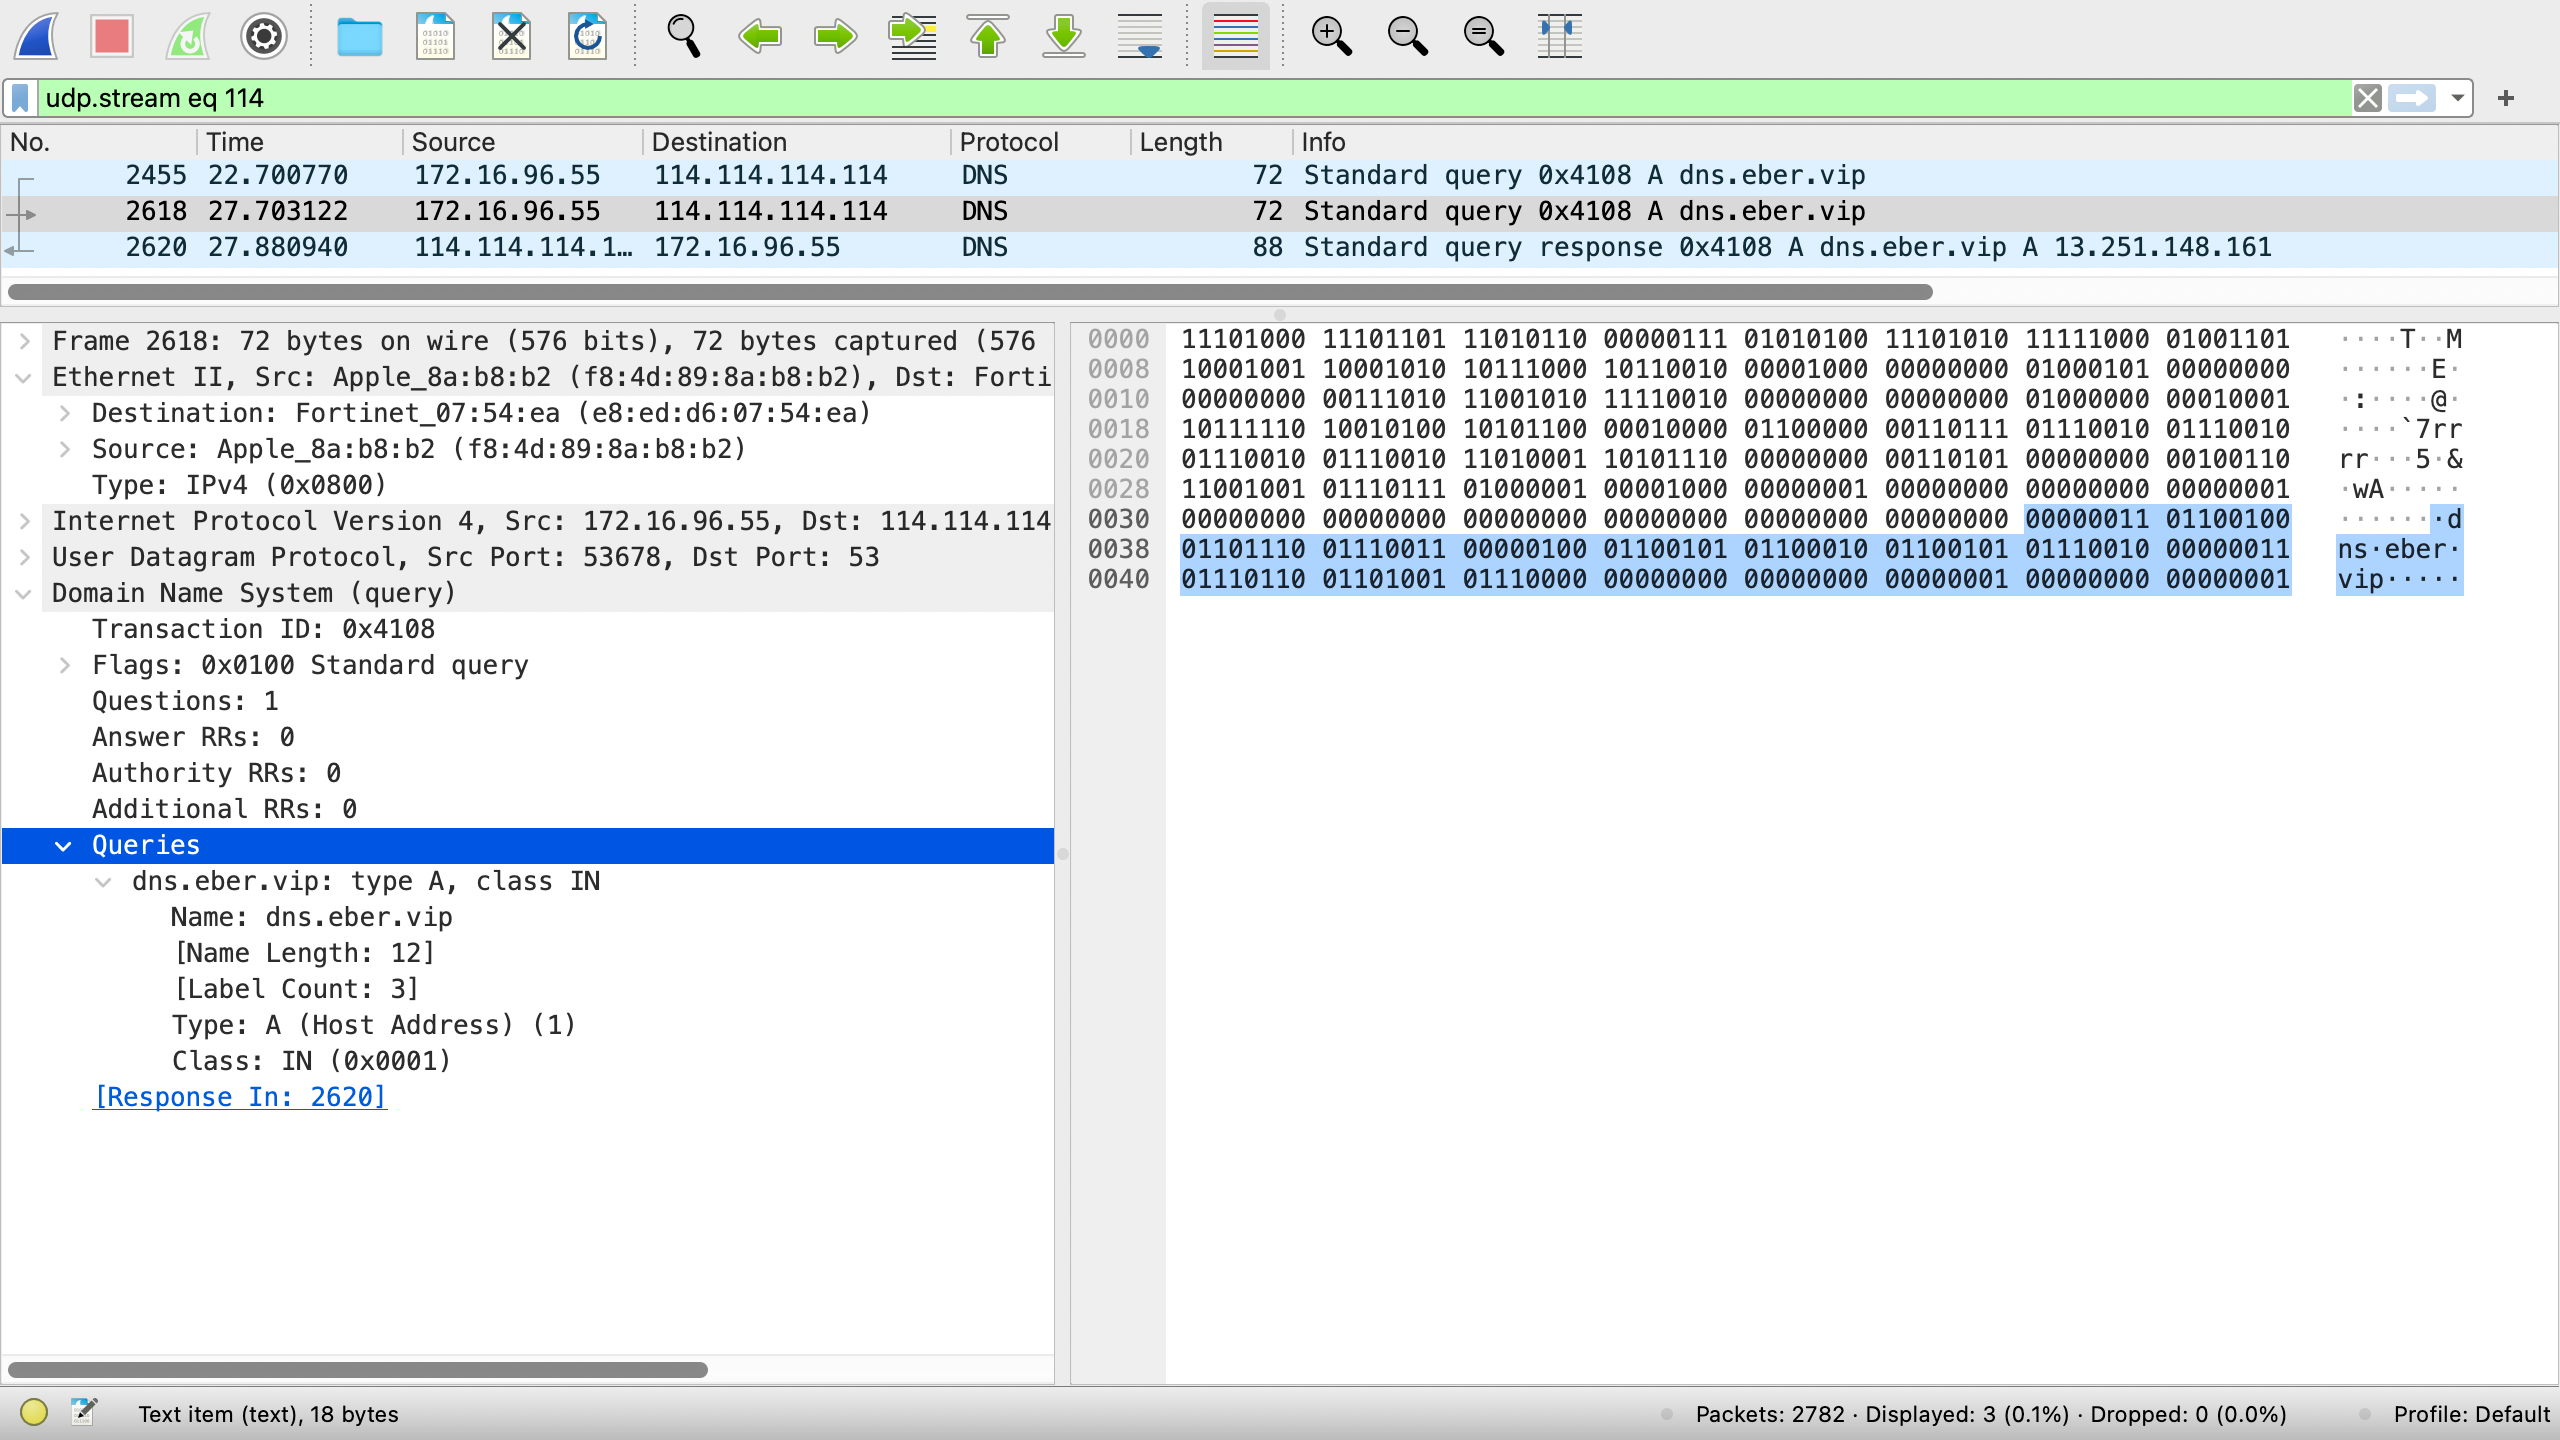Image resolution: width=2560 pixels, height=1440 pixels.
Task: Start a new capture with the shark fin icon
Action: pyautogui.click(x=36, y=37)
